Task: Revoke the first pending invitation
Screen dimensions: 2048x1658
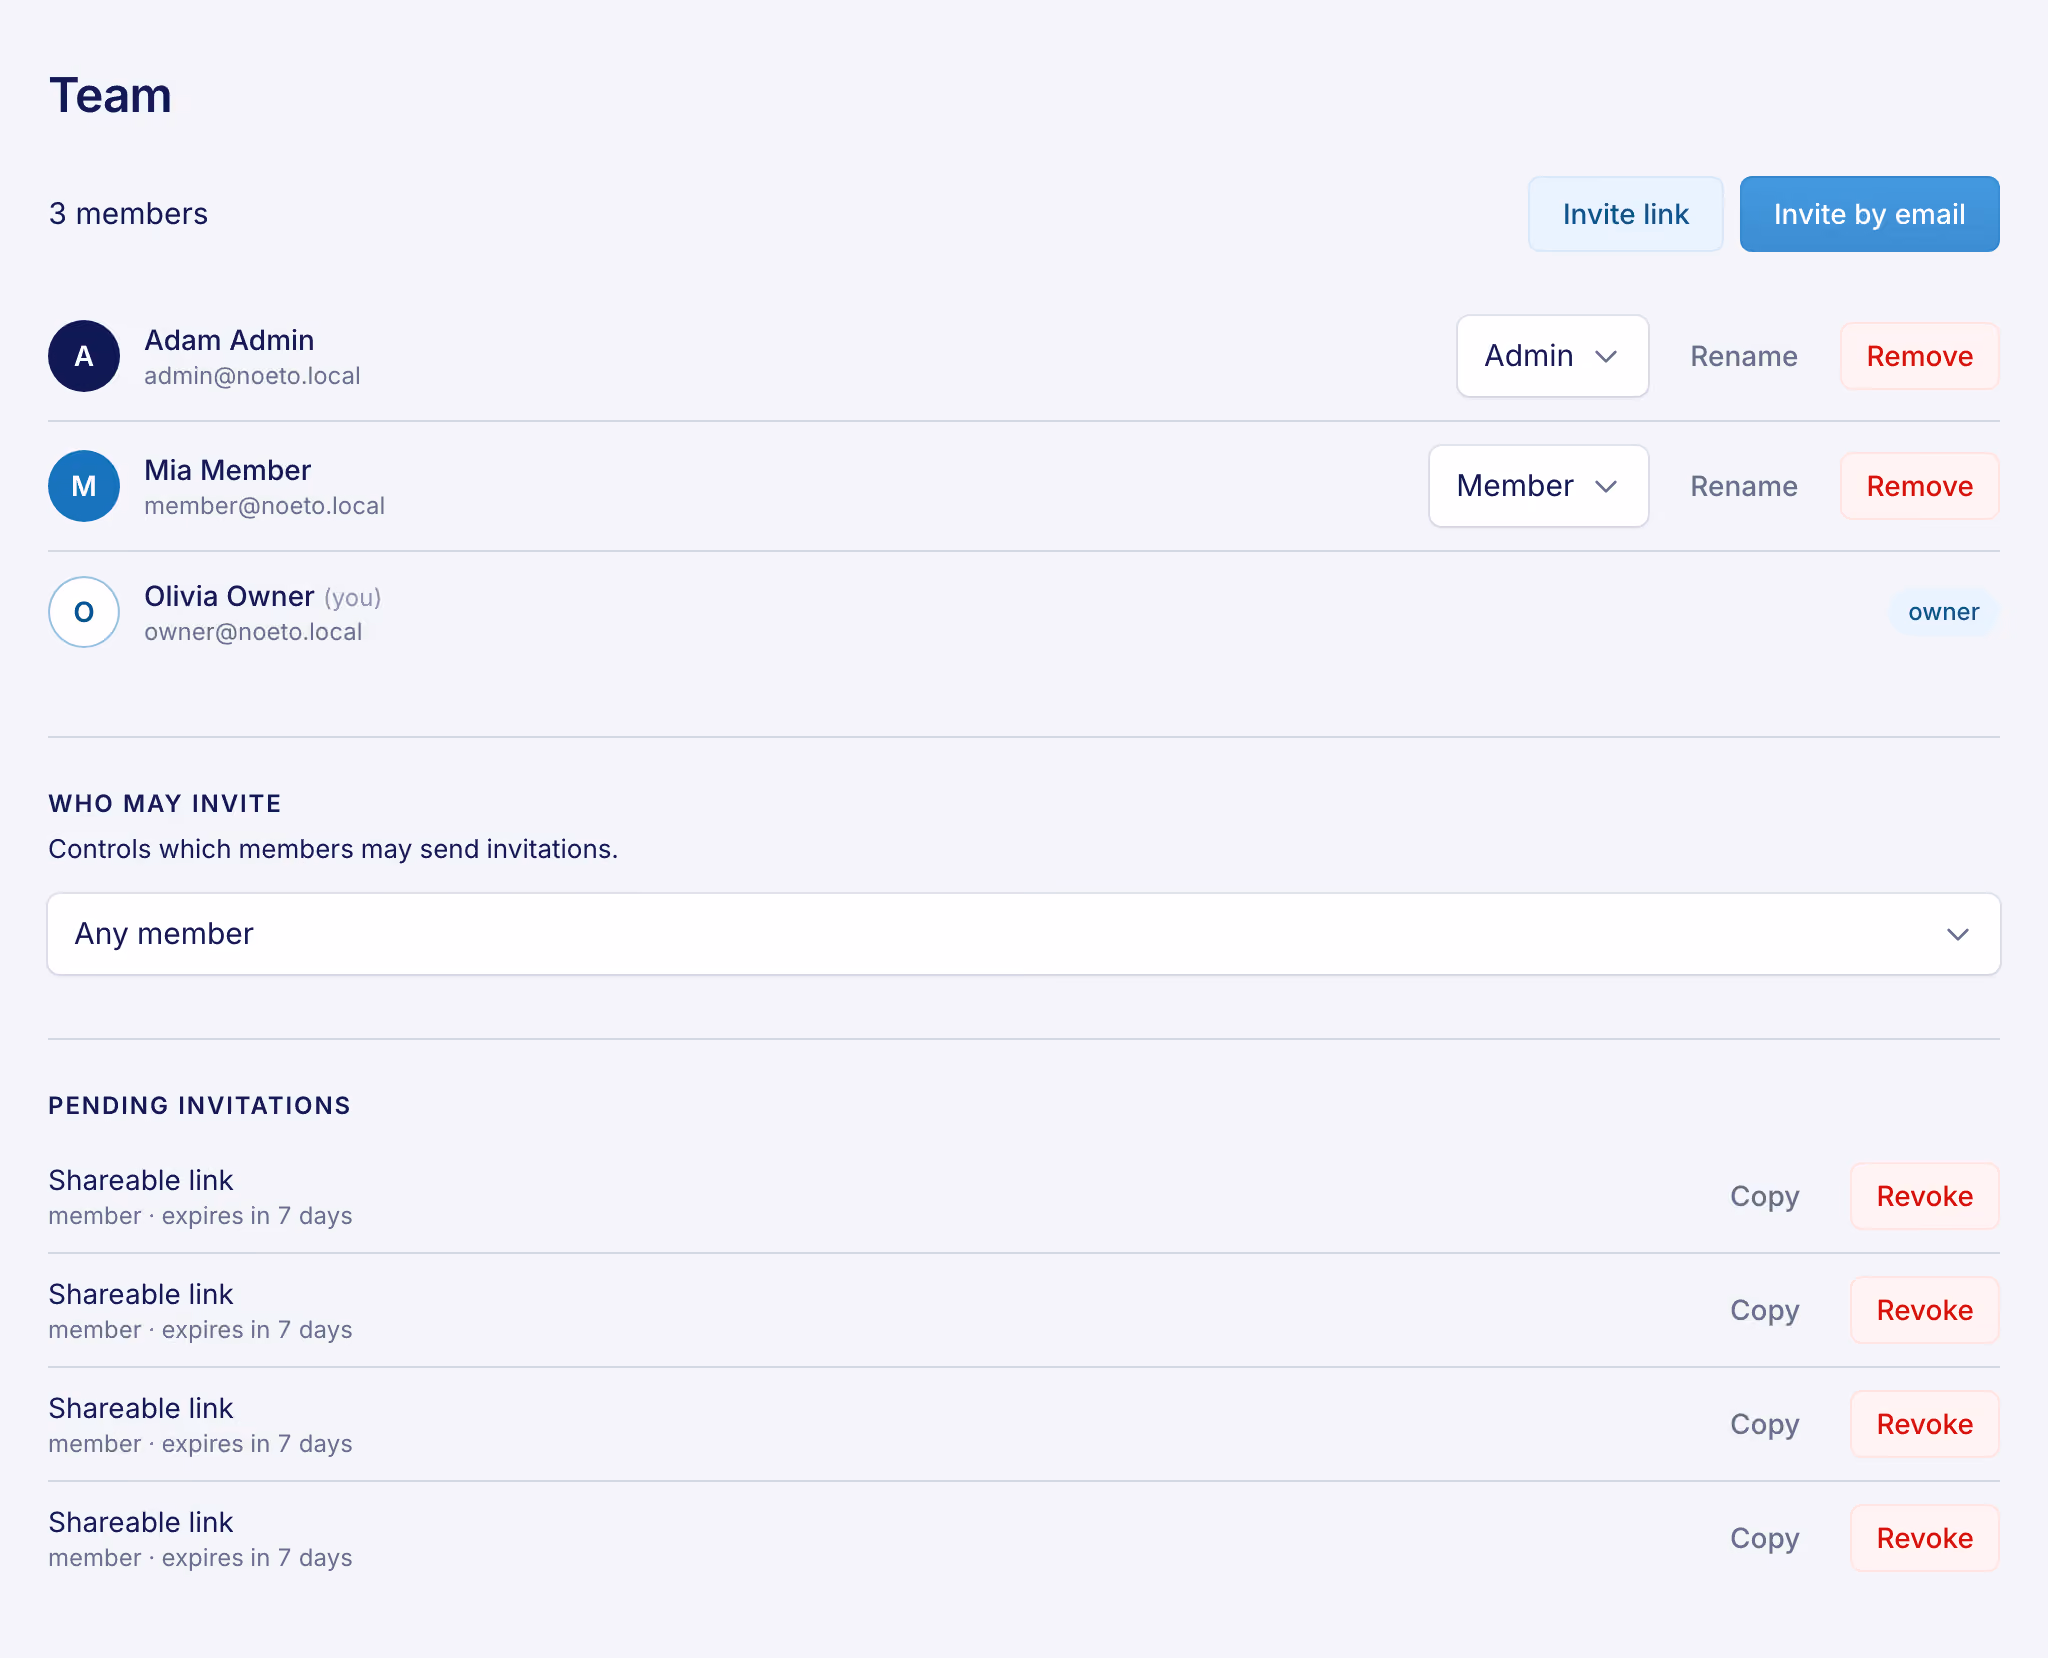Action: tap(1925, 1196)
